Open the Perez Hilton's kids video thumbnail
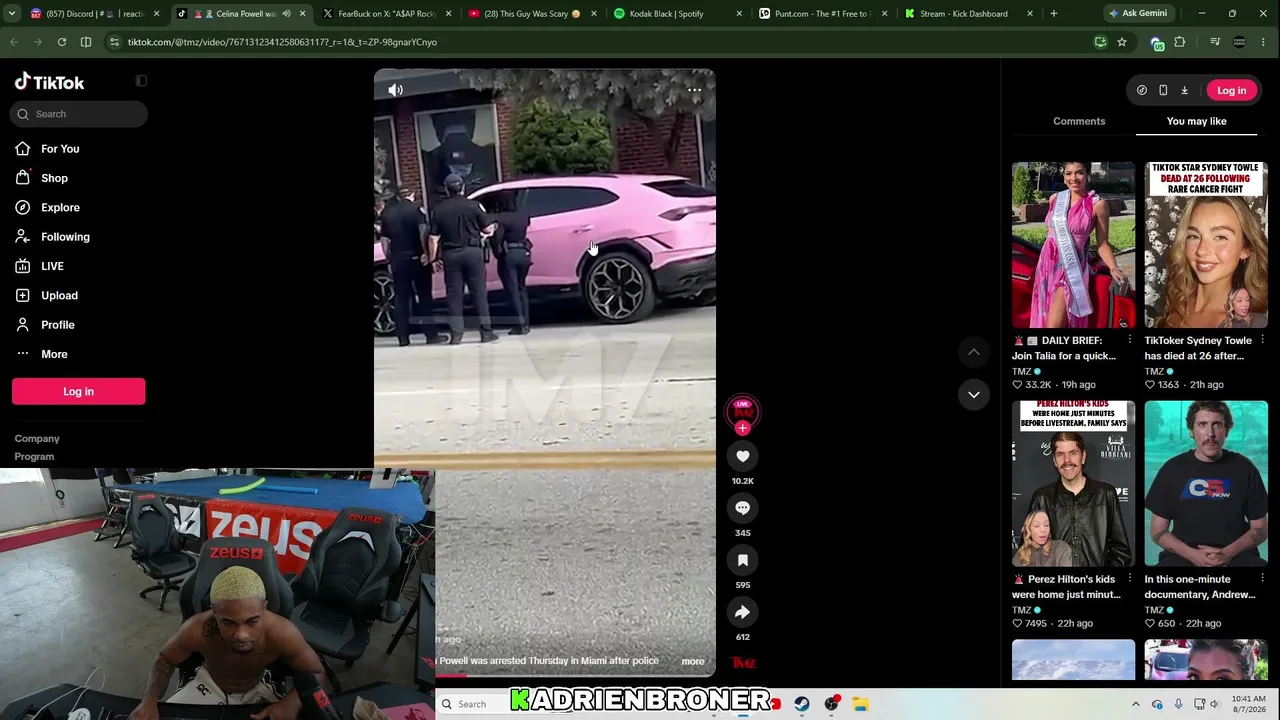1280x720 pixels. point(1073,484)
